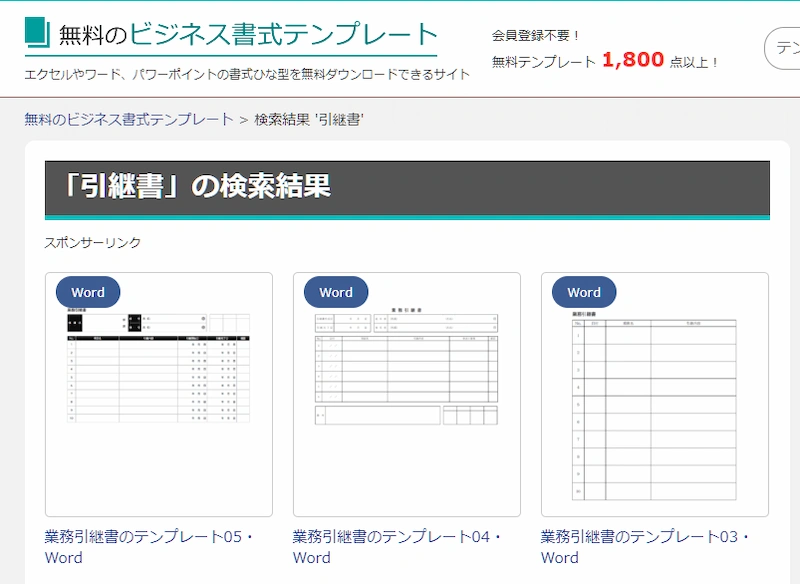The image size is (800, 584).
Task: Click the breadcrumb > separator arrow
Action: (243, 120)
